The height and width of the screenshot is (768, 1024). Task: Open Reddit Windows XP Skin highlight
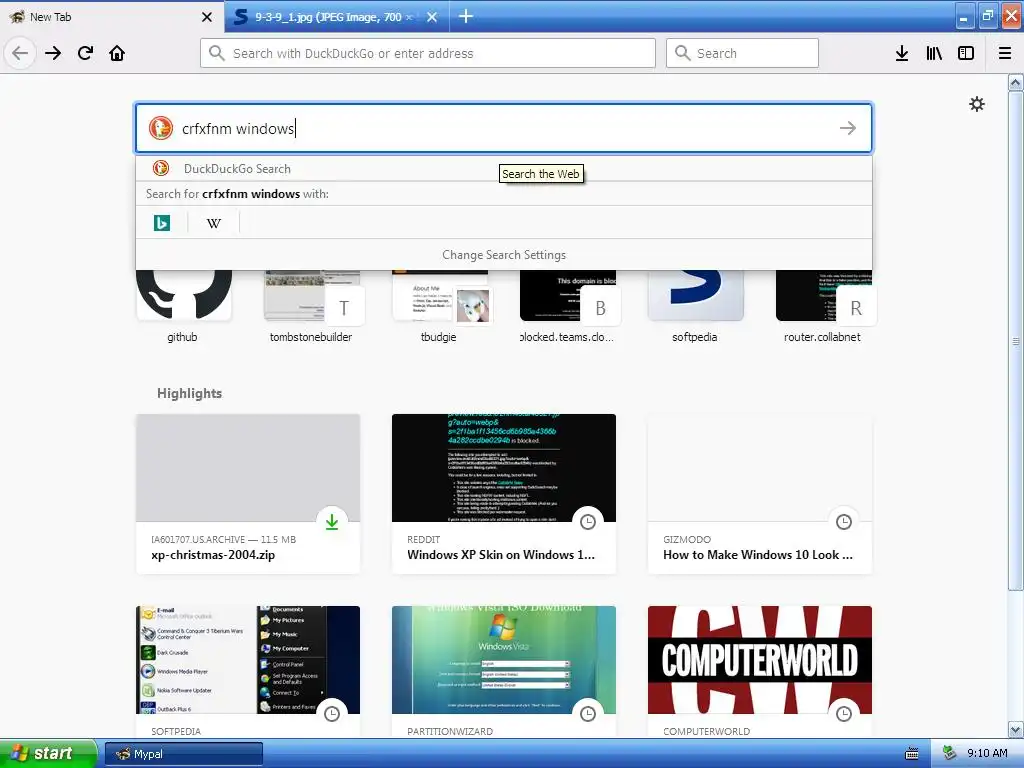pos(504,494)
